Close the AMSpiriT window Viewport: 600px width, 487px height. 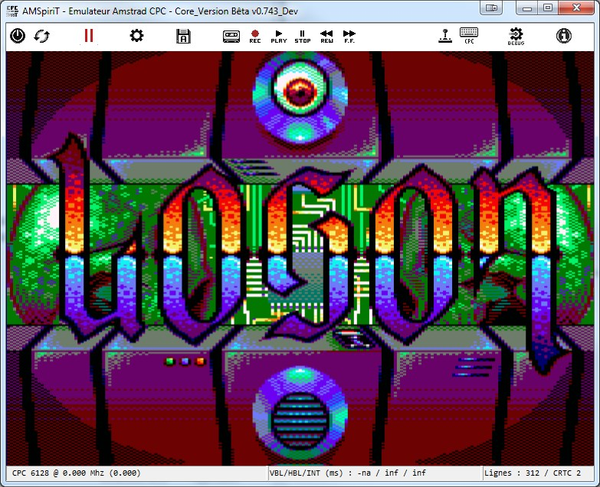coord(576,7)
